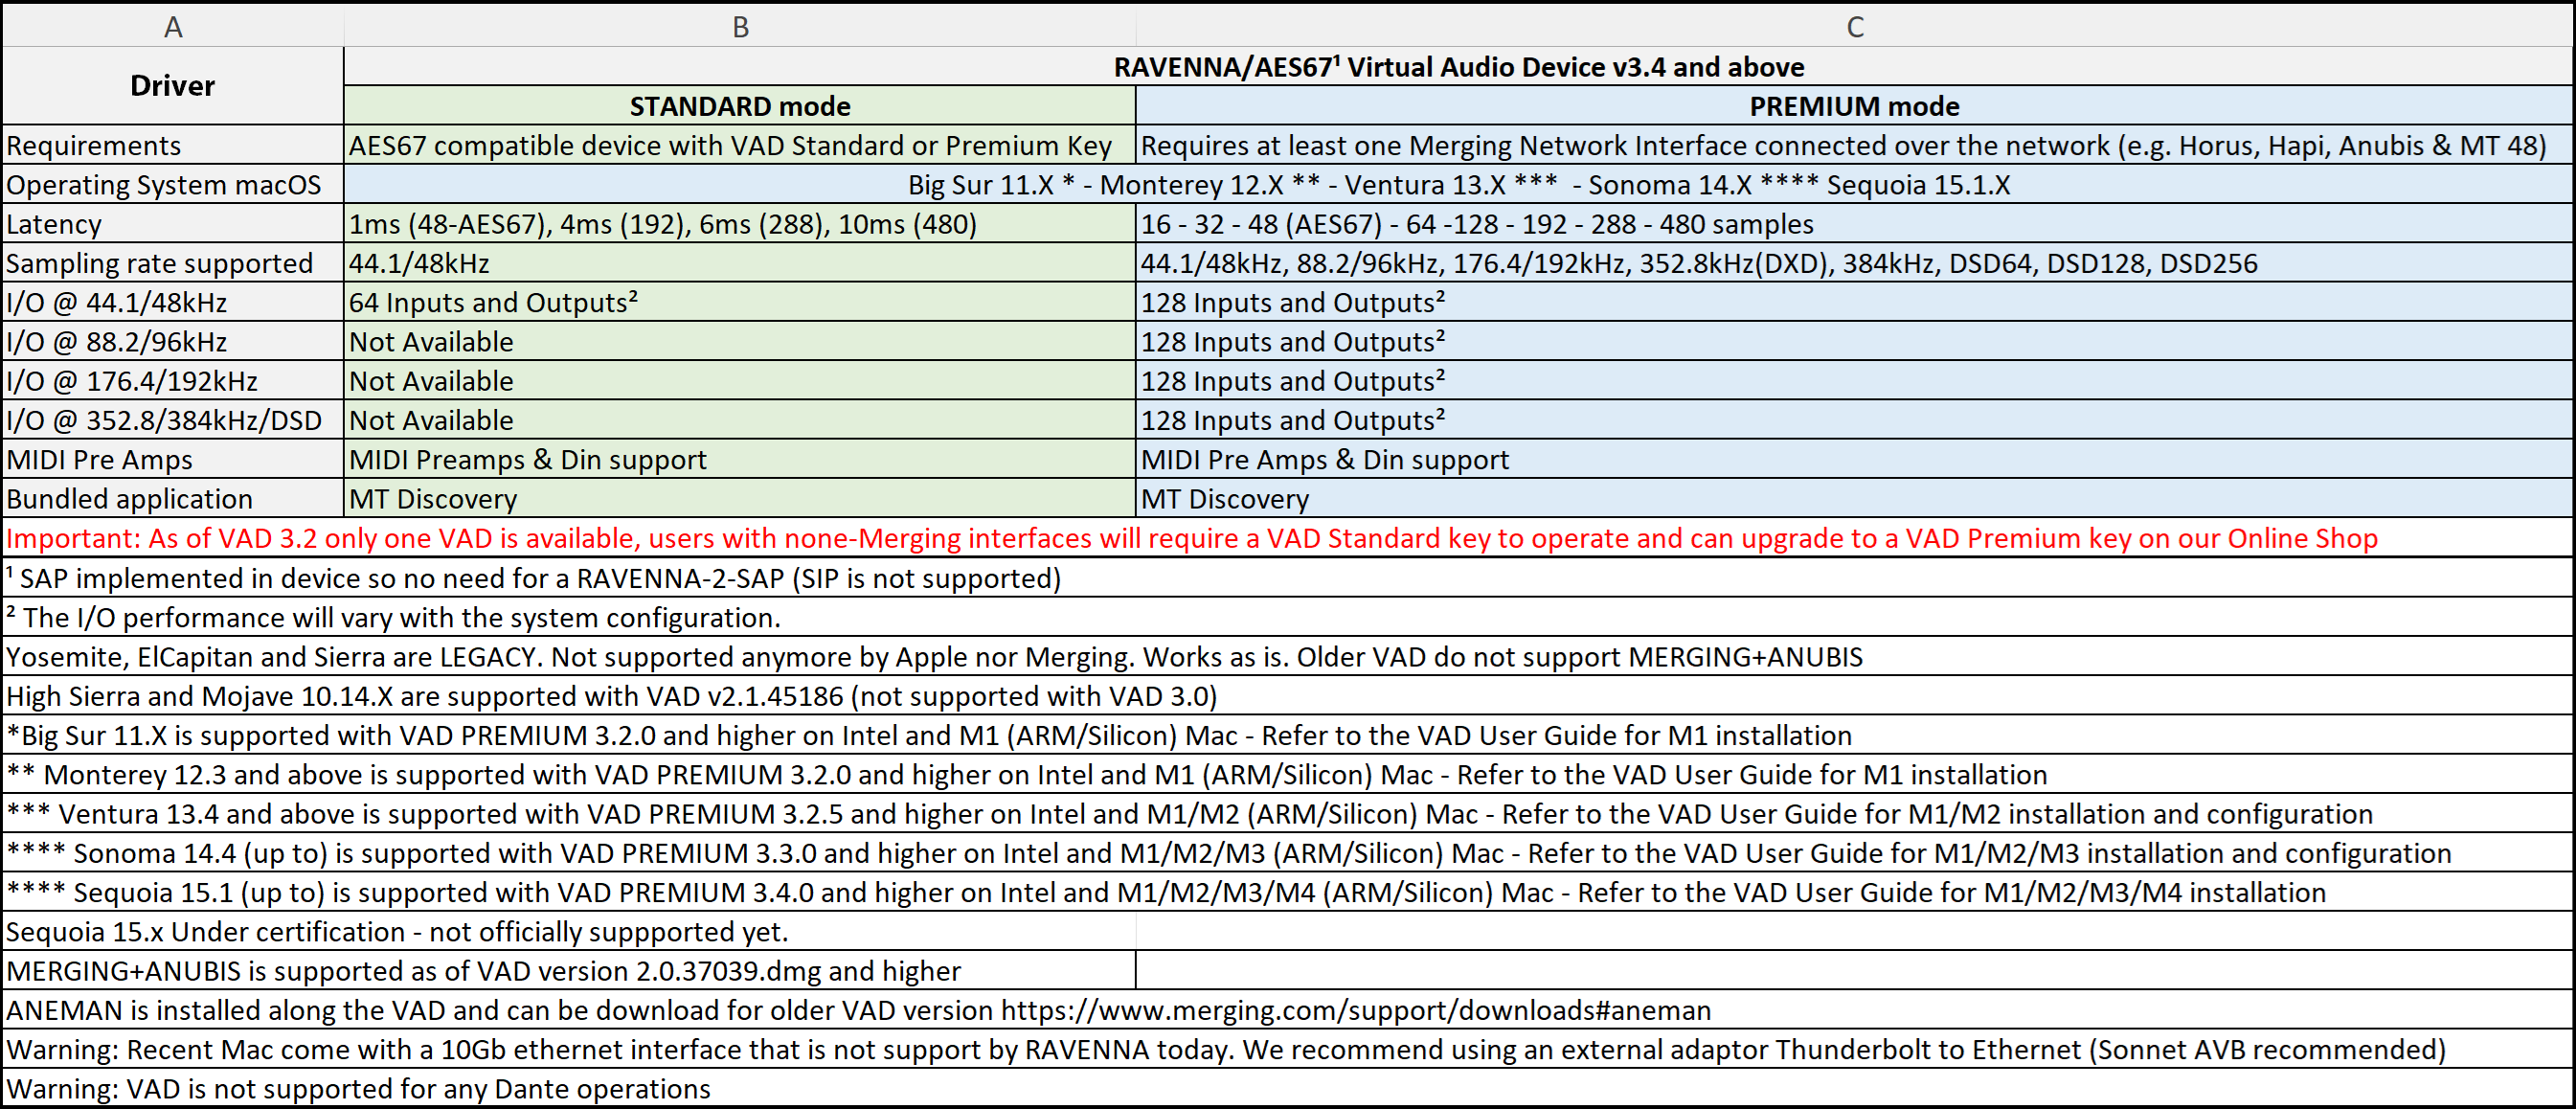Select the **** Sonoma 14.4 support note
Screen dimensions: 2576x1109
[x=1288, y=853]
